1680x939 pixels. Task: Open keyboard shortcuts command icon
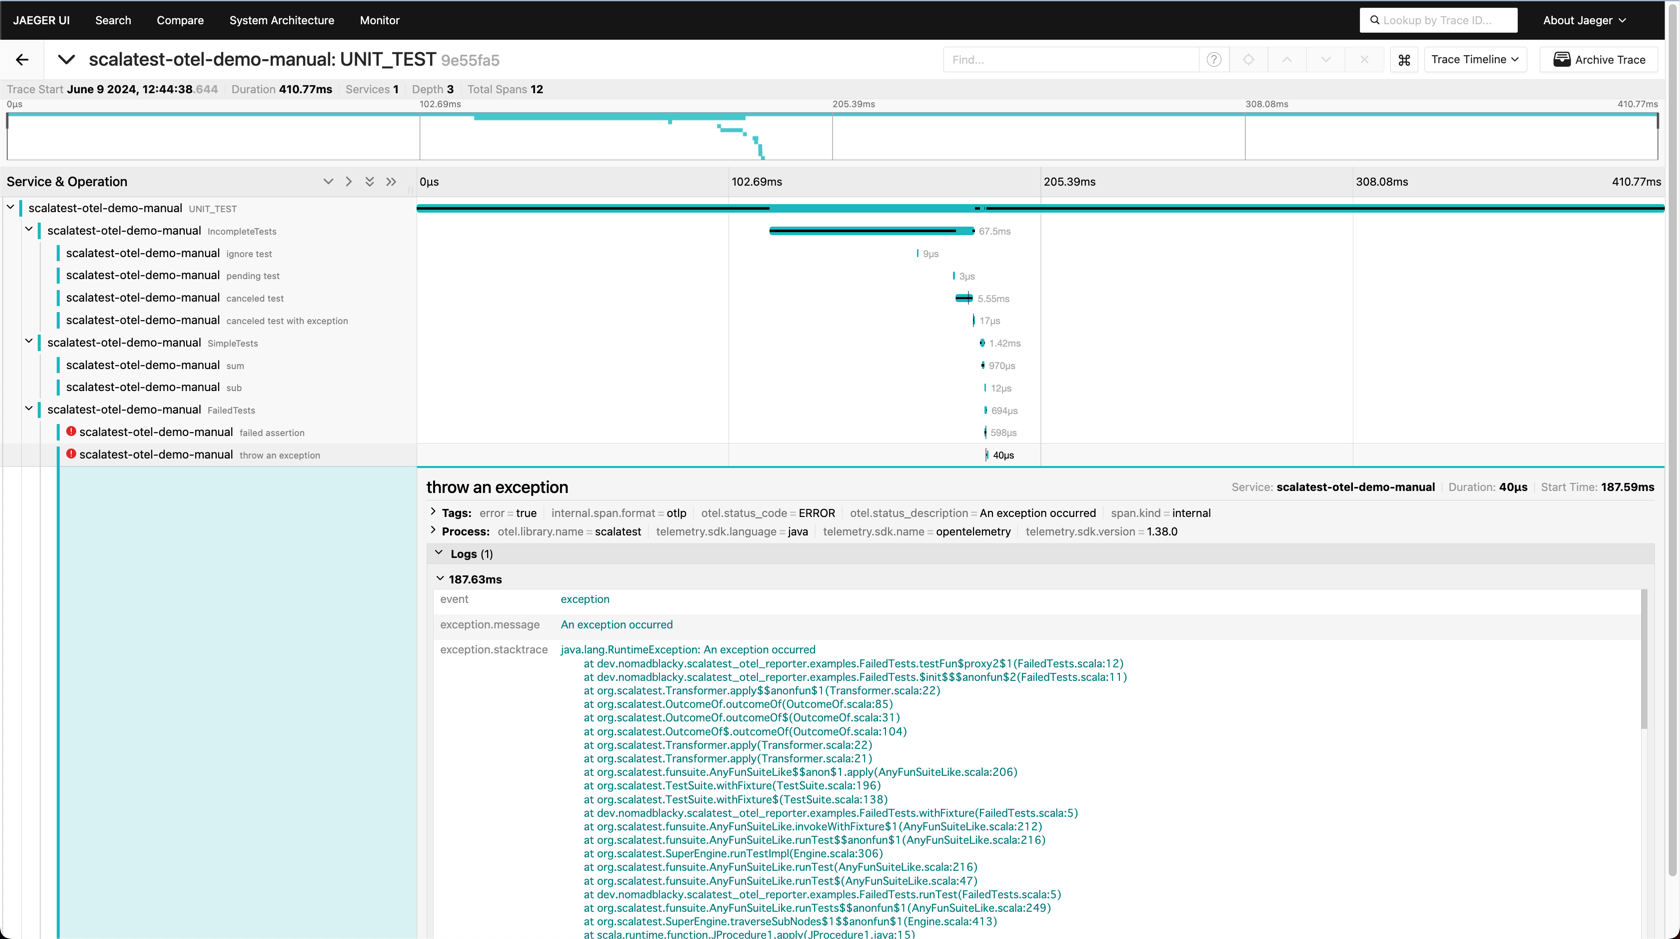[1404, 60]
